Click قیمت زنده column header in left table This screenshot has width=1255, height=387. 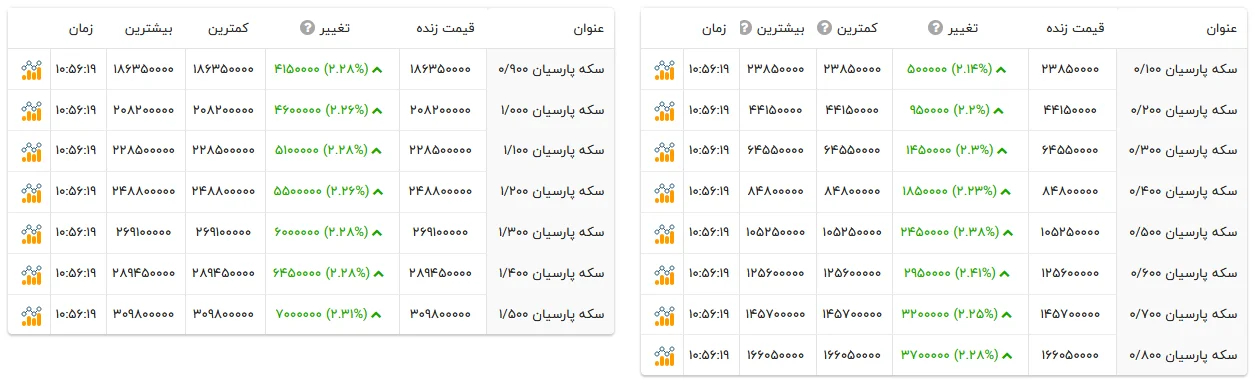pos(444,28)
